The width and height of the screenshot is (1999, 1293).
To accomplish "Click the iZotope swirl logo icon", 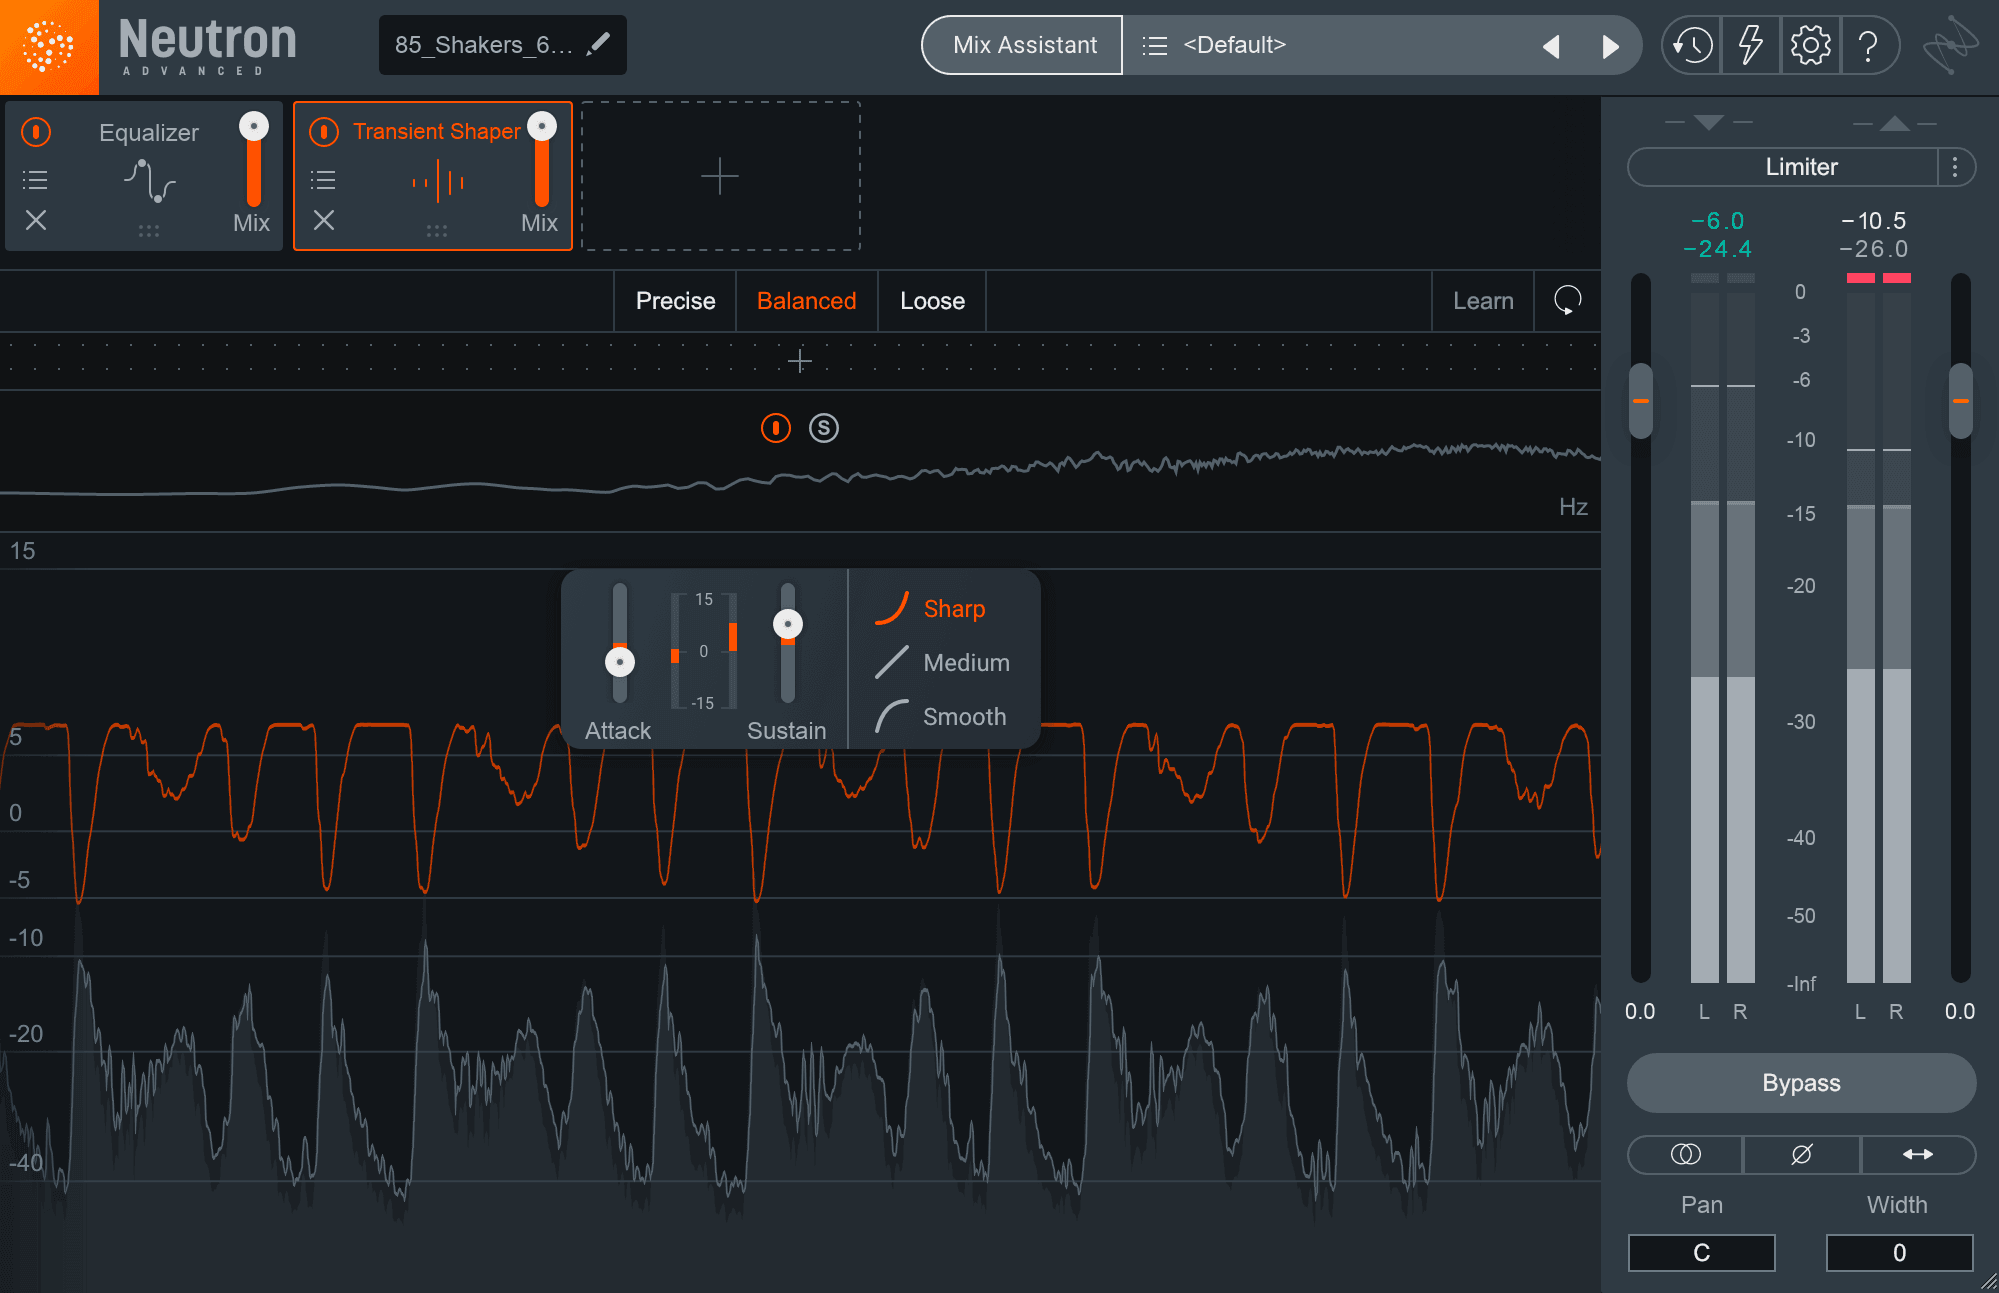I will [1950, 45].
